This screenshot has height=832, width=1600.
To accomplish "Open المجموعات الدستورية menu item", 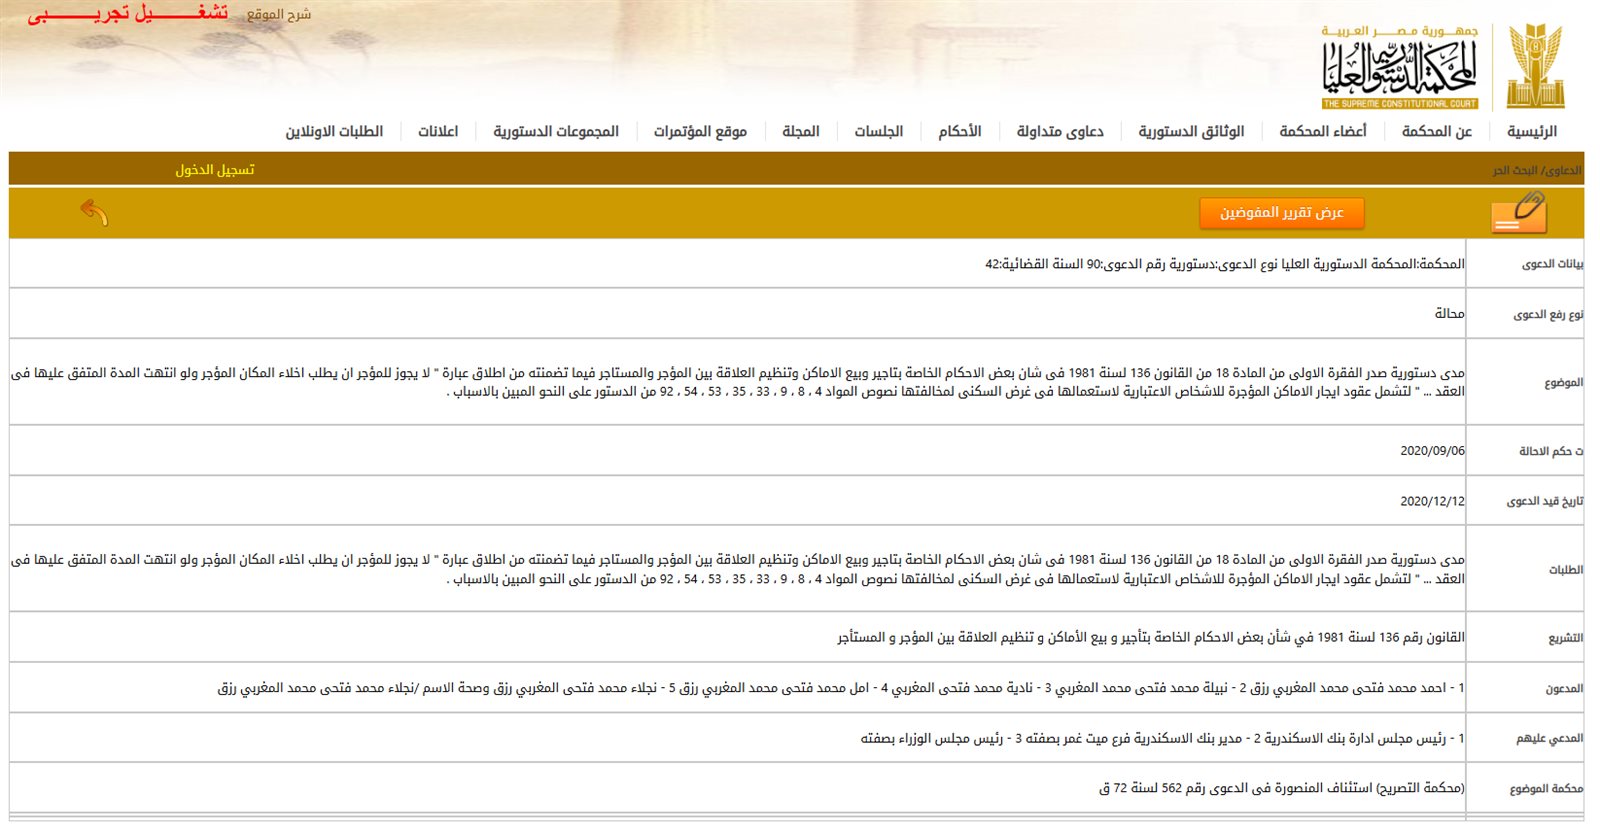I will coord(556,132).
